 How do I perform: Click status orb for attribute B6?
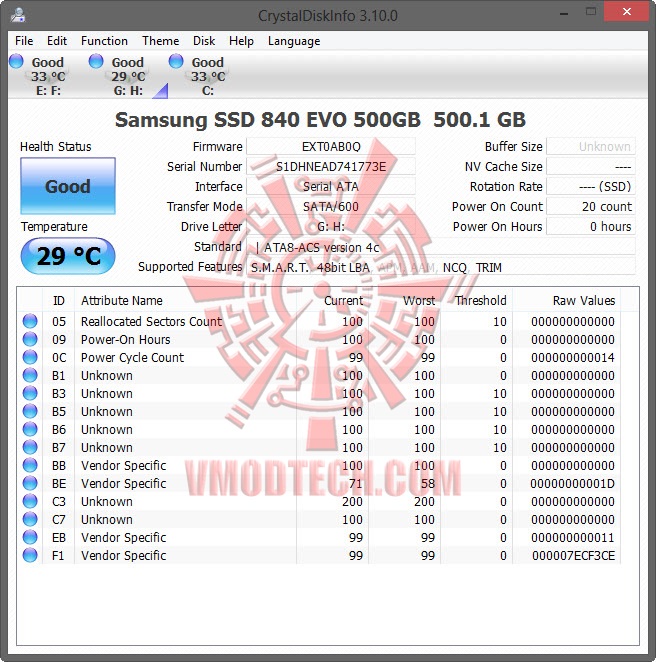click(30, 429)
